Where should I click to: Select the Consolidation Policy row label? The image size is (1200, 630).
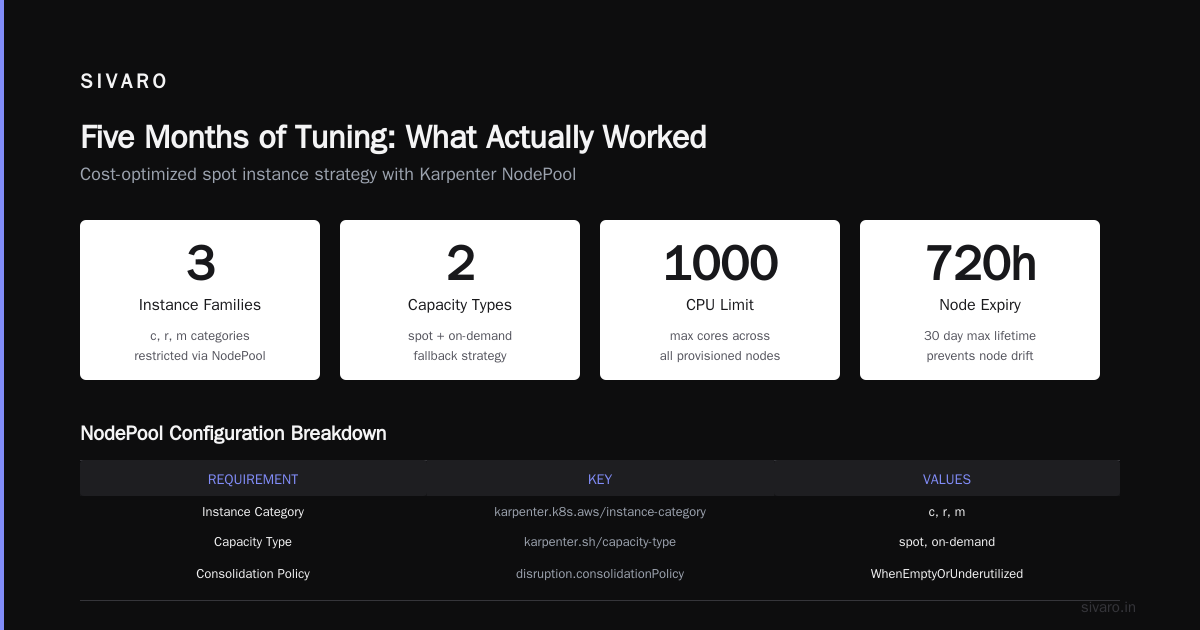pyautogui.click(x=253, y=574)
